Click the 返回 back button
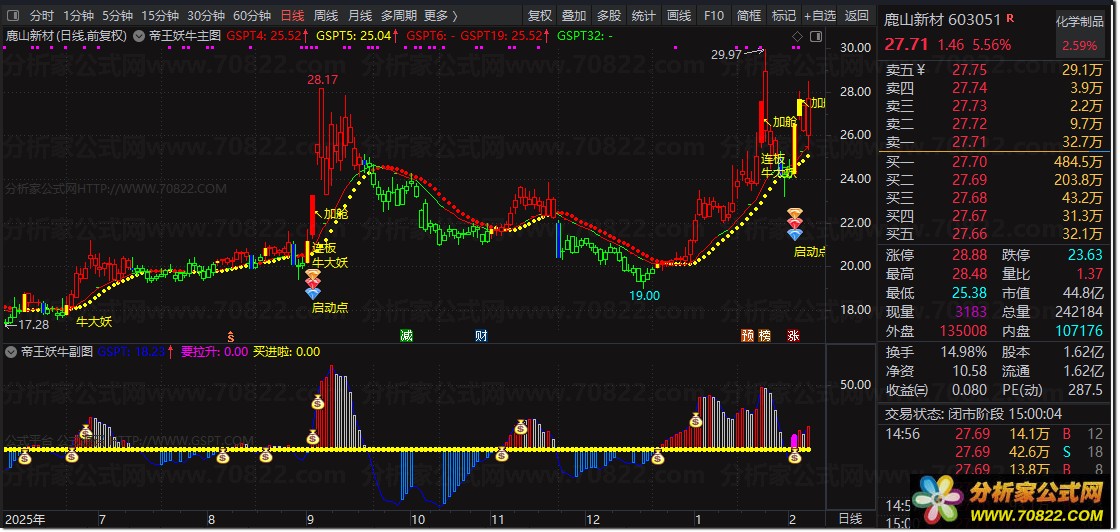 [x=857, y=16]
